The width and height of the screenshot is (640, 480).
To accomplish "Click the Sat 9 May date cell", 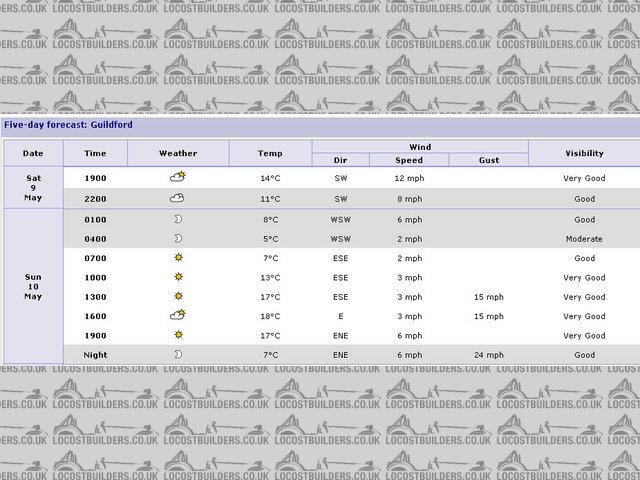I will point(33,187).
